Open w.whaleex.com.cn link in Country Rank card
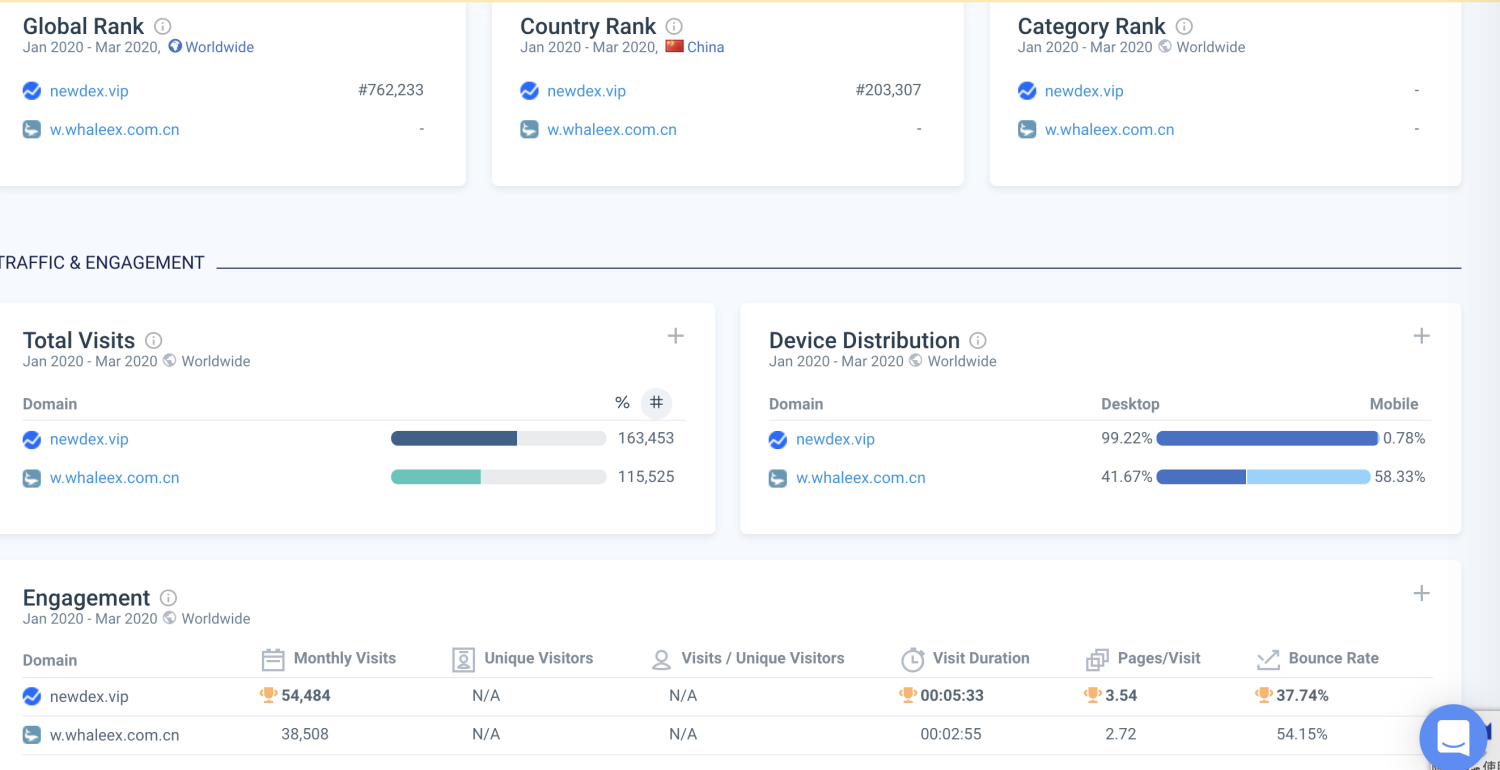The height and width of the screenshot is (770, 1500). click(612, 130)
